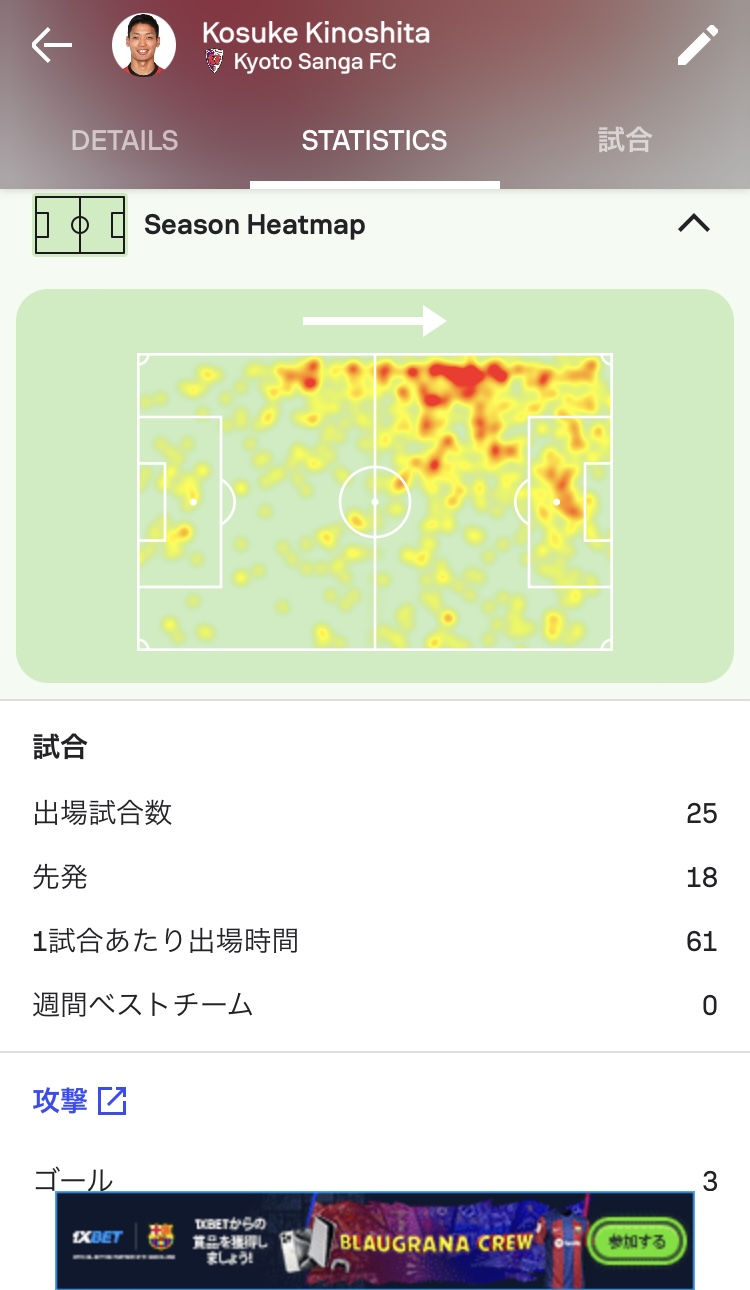Open the 攻撃 attack stats link
The height and width of the screenshot is (1290, 750).
[61, 1101]
